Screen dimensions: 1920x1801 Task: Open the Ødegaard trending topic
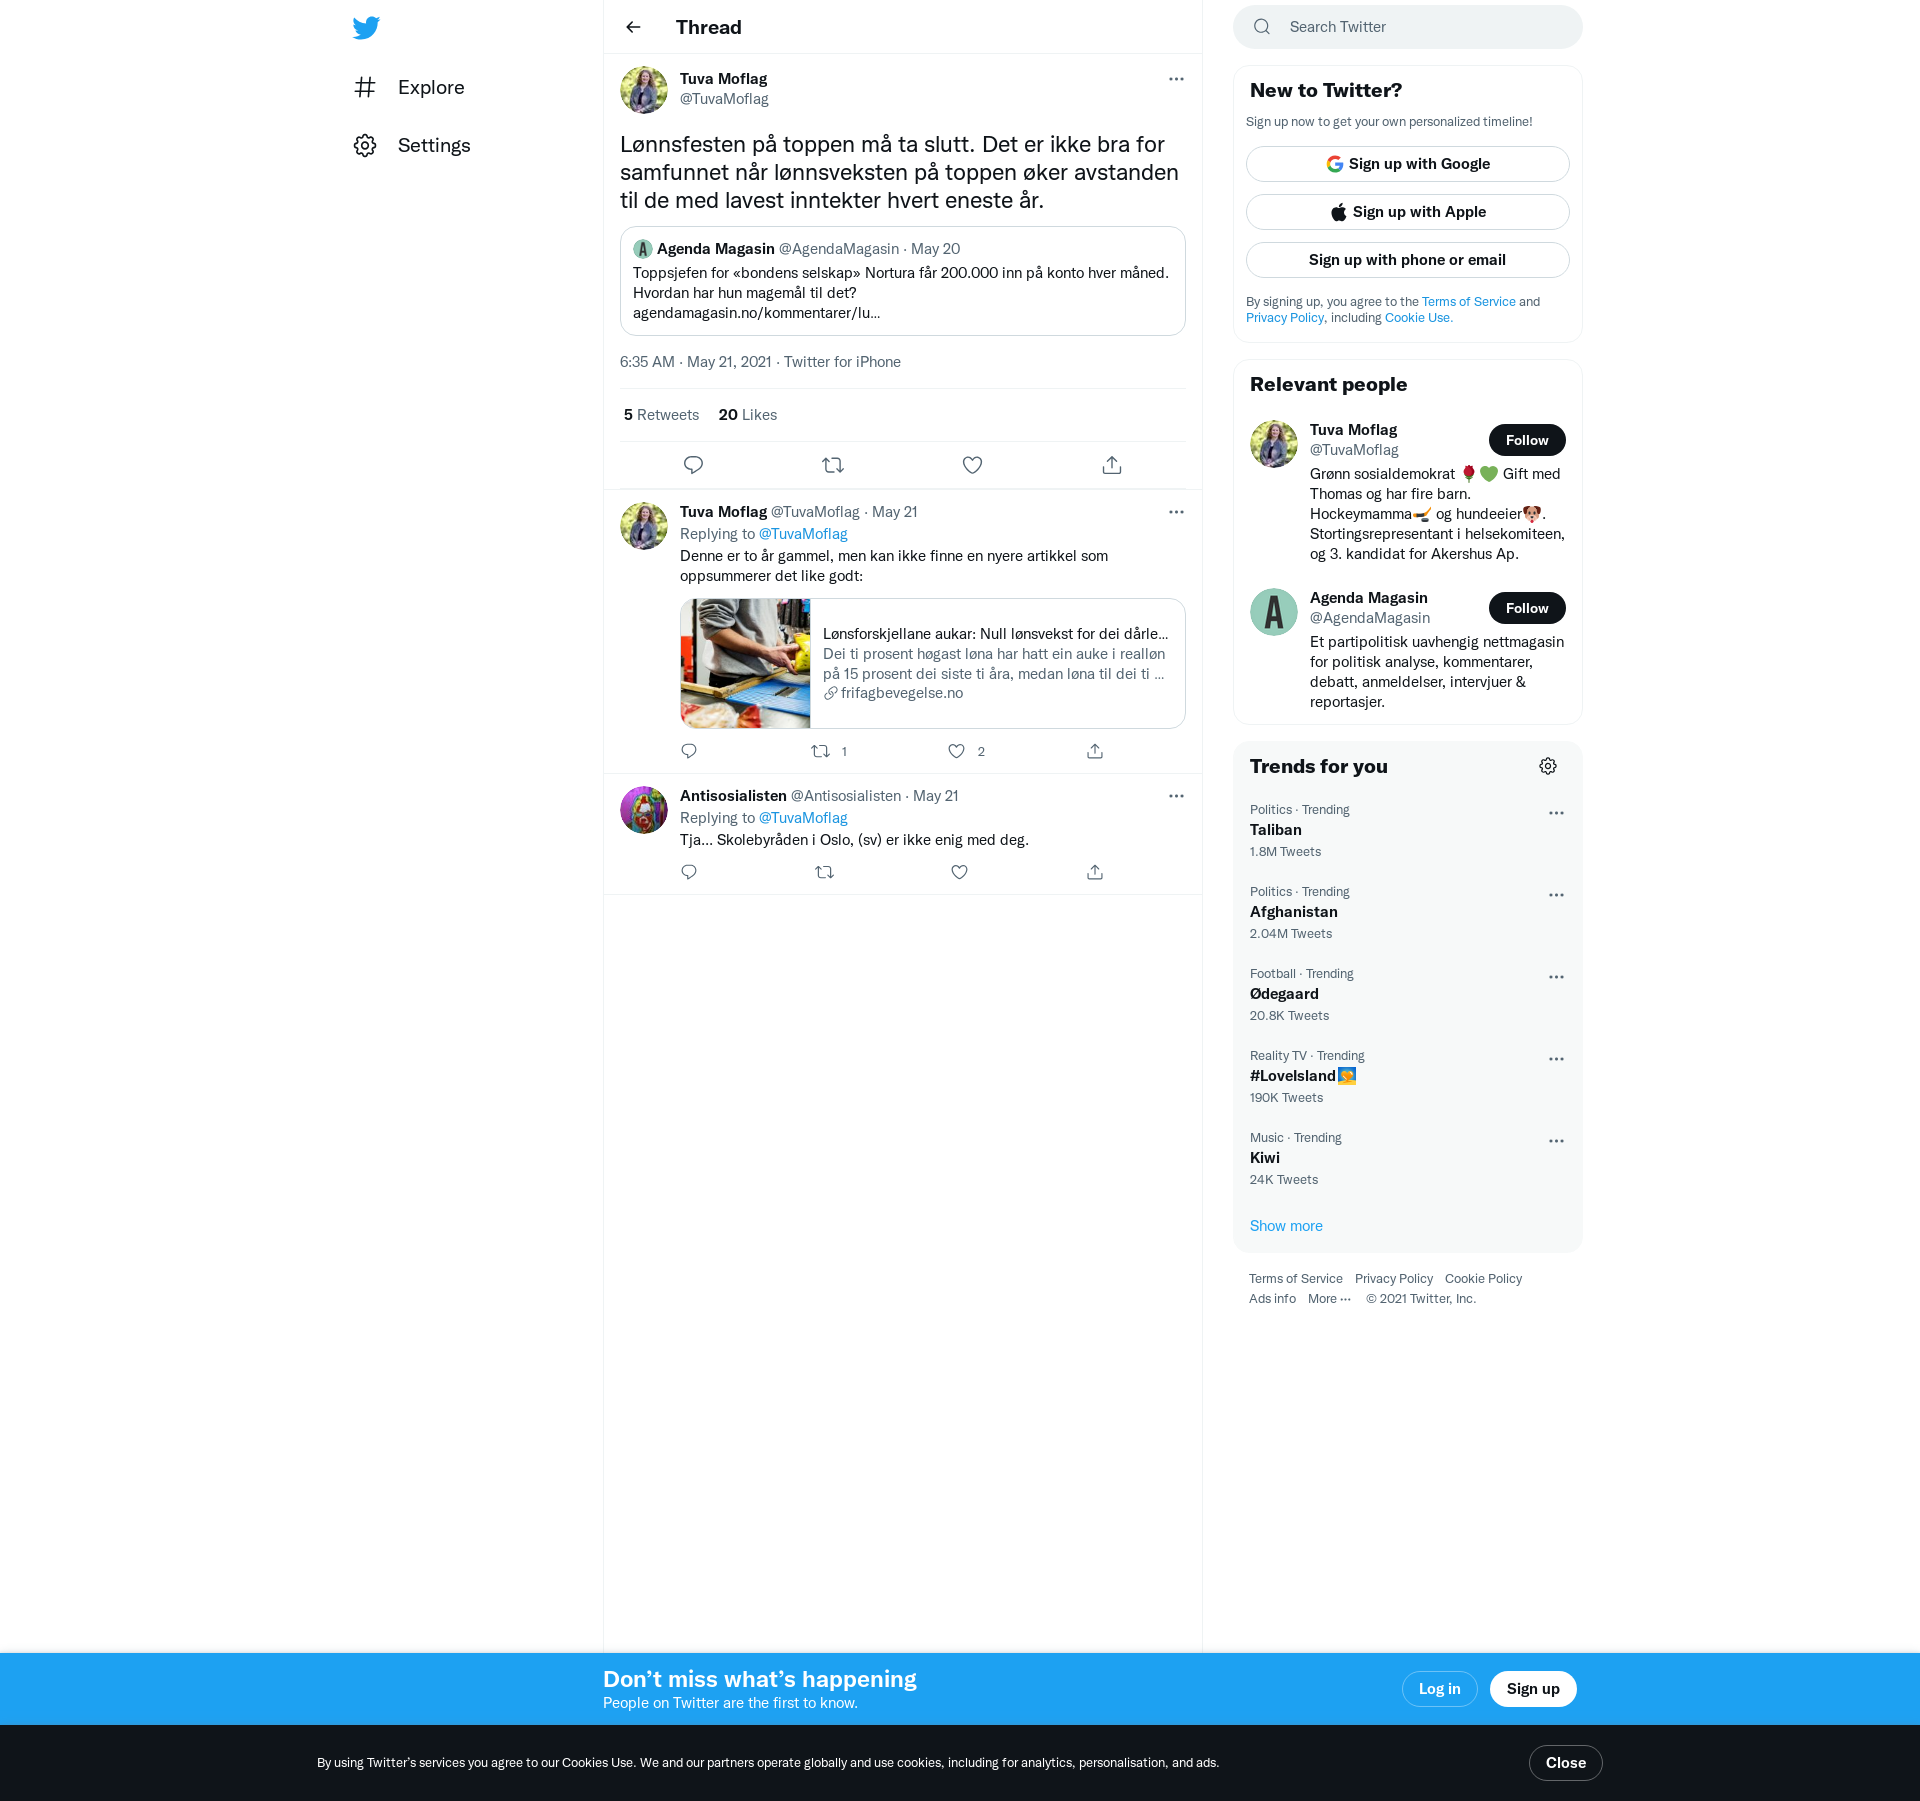pos(1408,995)
